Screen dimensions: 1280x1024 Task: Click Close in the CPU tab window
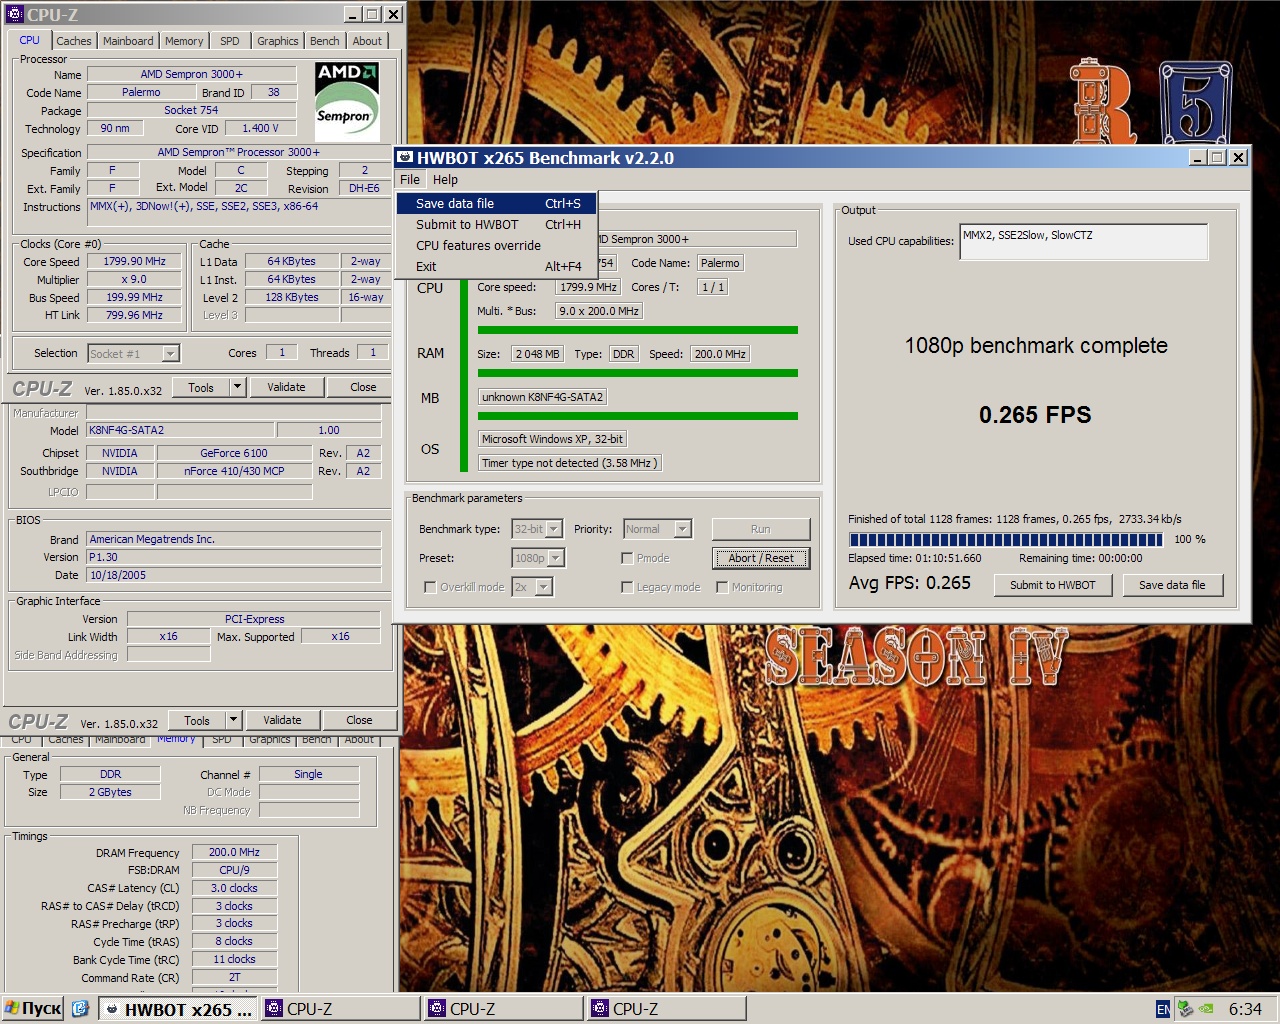pos(363,387)
